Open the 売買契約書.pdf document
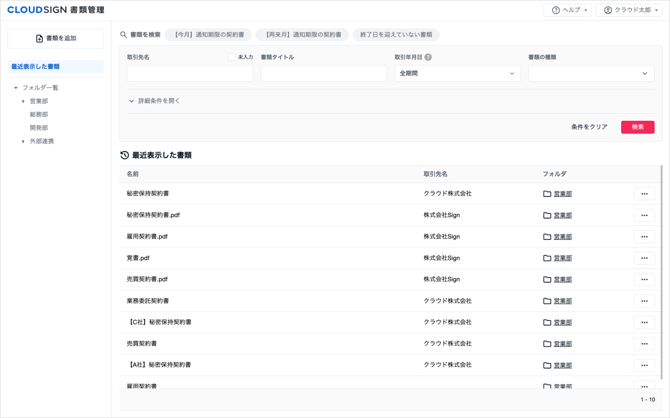670x418 pixels. (x=147, y=279)
